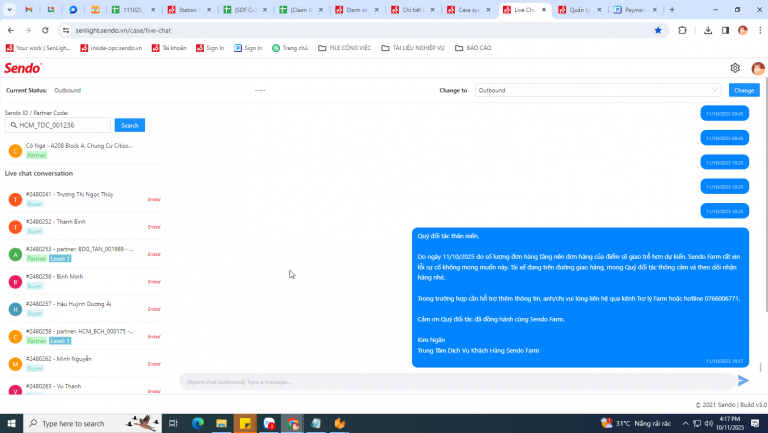Open conversation #2480262 Minh Nguyễn
768x433 pixels.
click(83, 363)
